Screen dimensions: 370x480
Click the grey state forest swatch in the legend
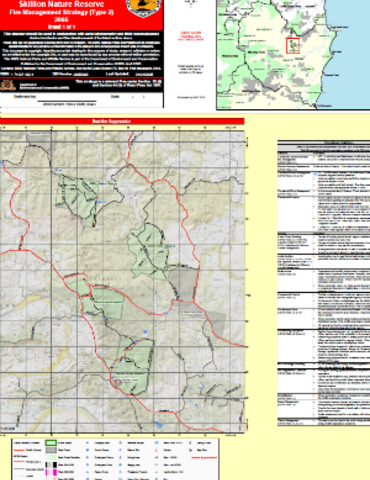51,450
